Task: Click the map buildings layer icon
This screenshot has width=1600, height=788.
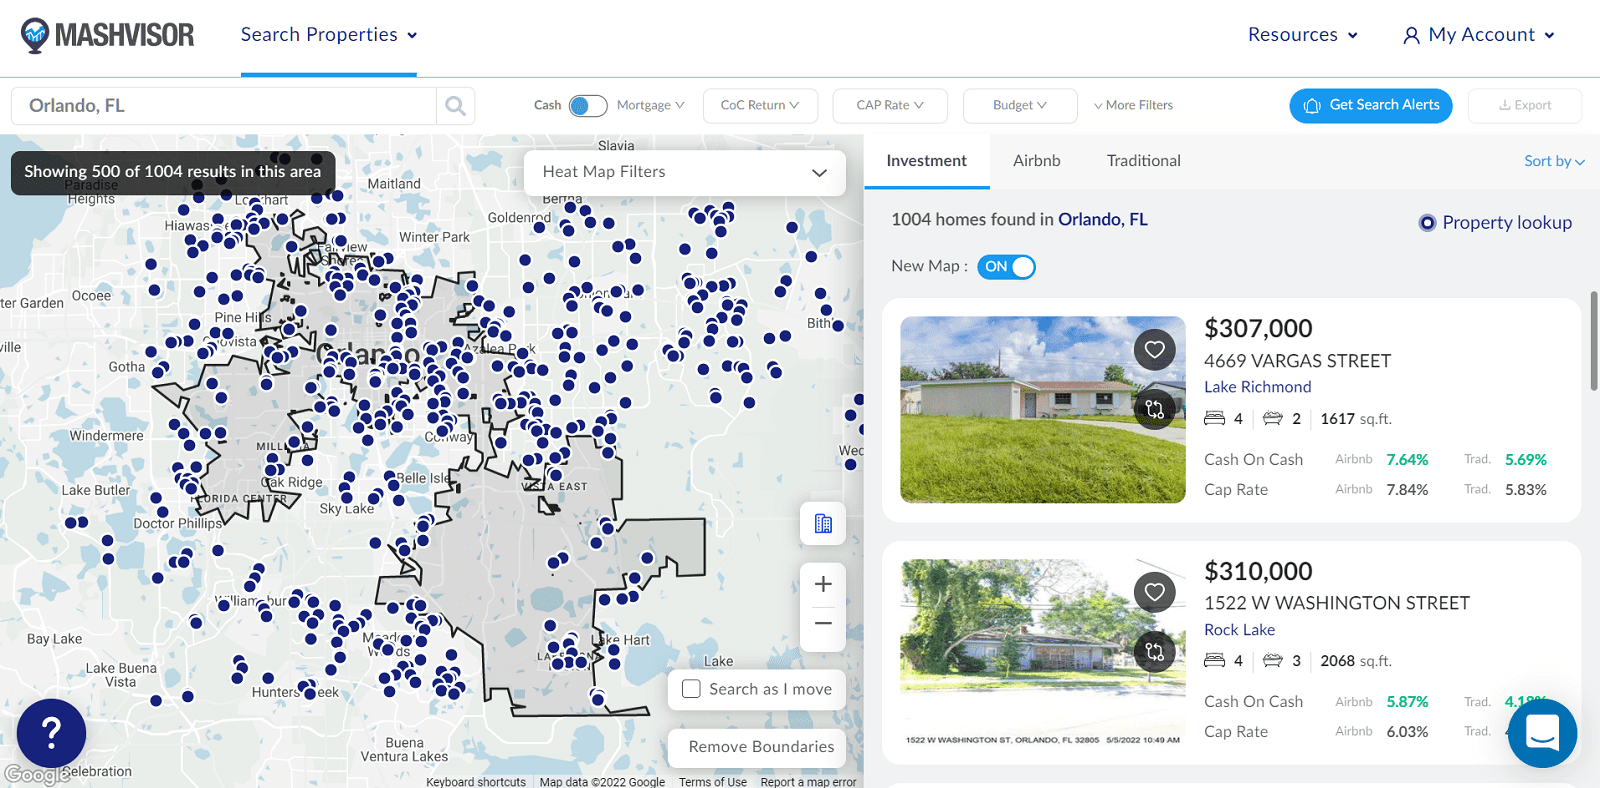Action: point(823,523)
